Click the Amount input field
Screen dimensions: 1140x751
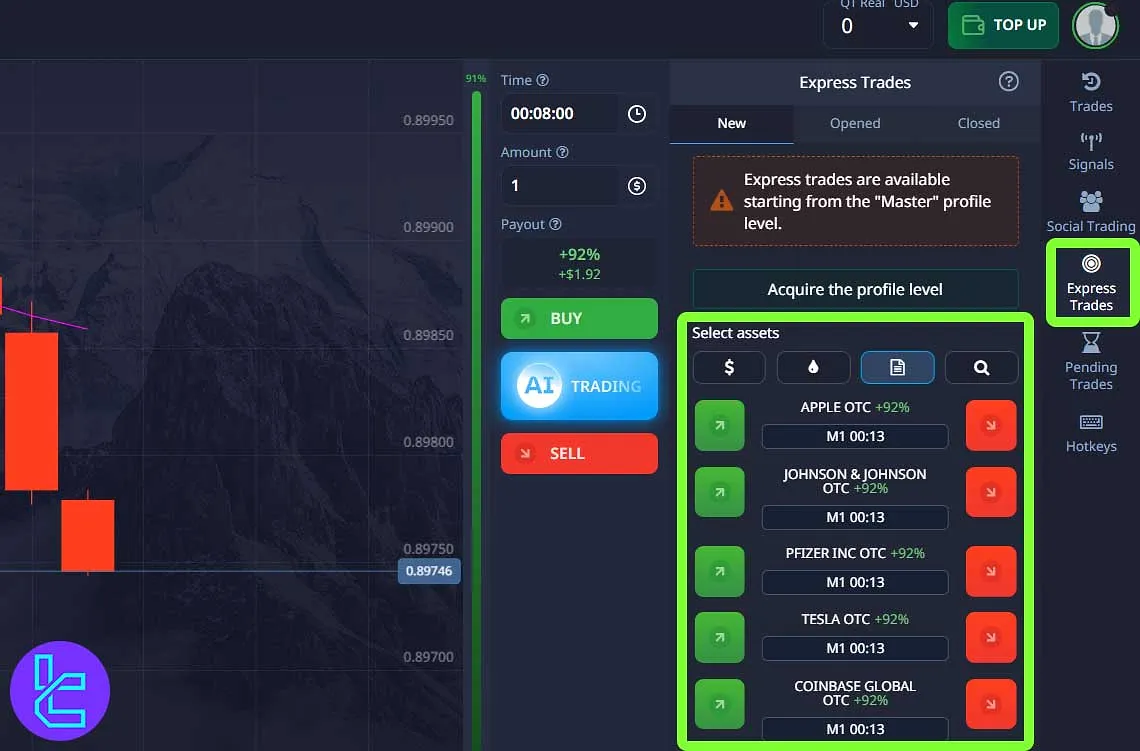pos(560,186)
